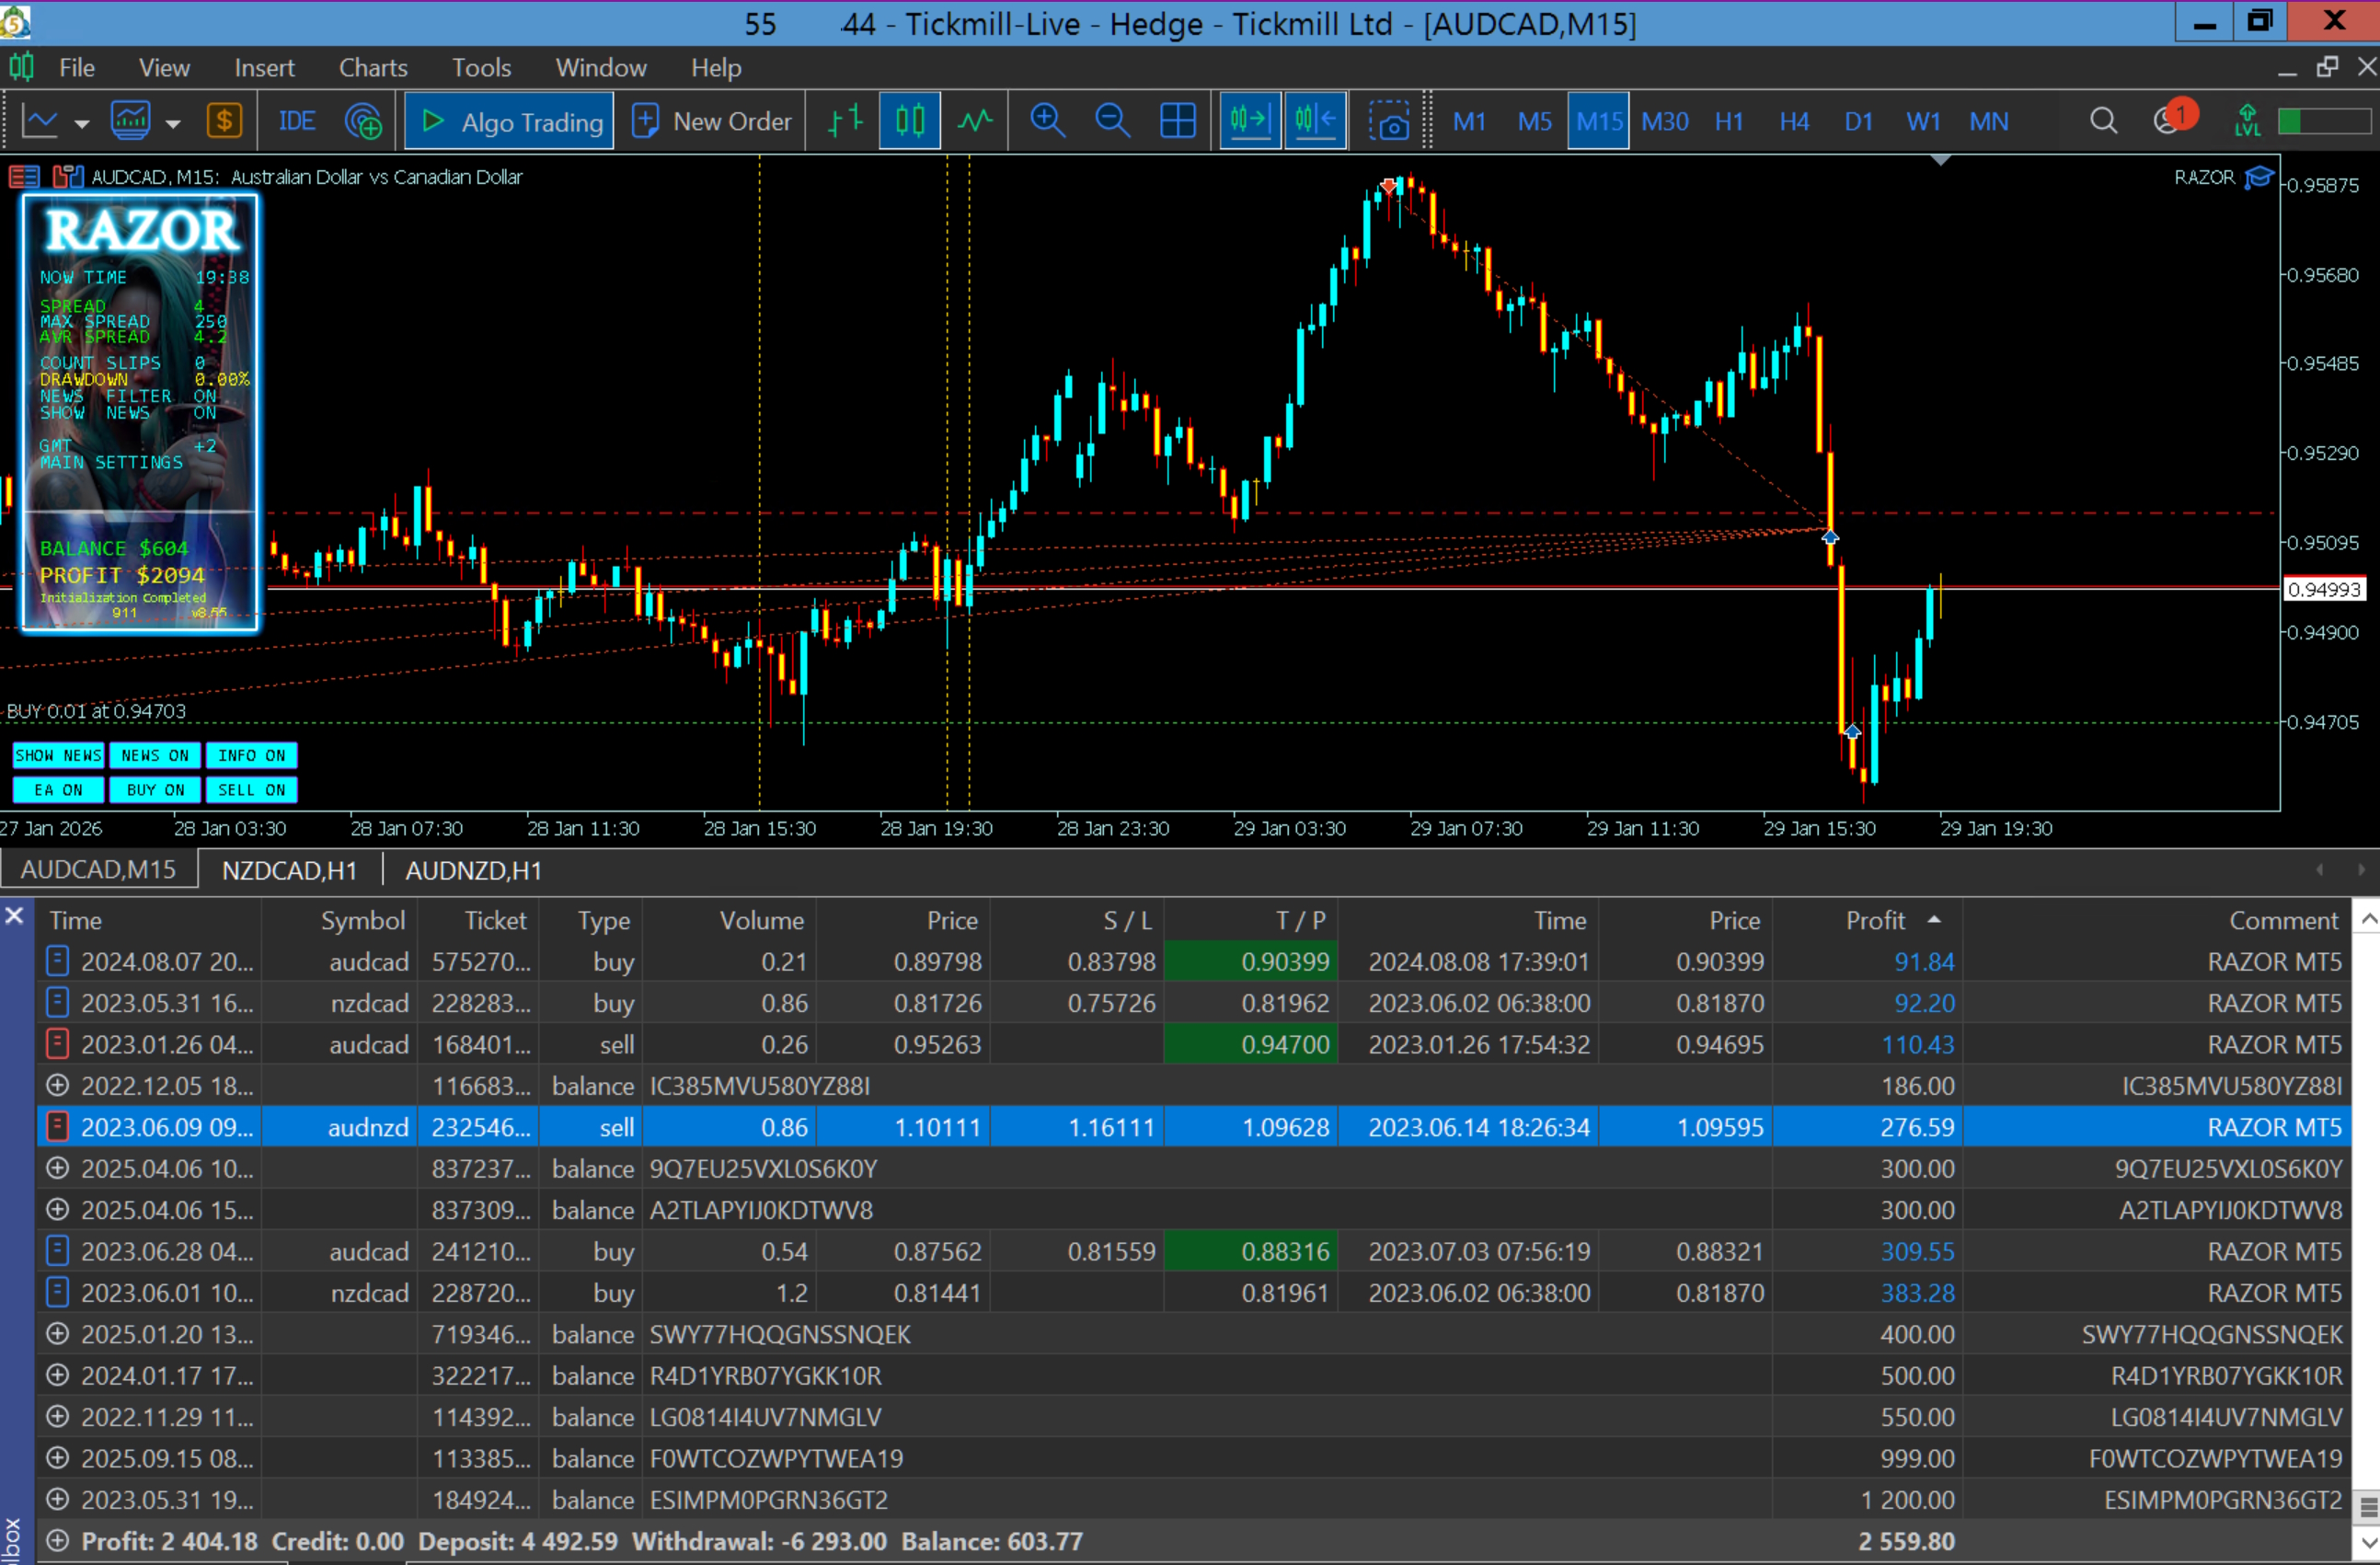2380x1565 pixels.
Task: Expand the indicators list dropdown arrow
Action: click(173, 124)
